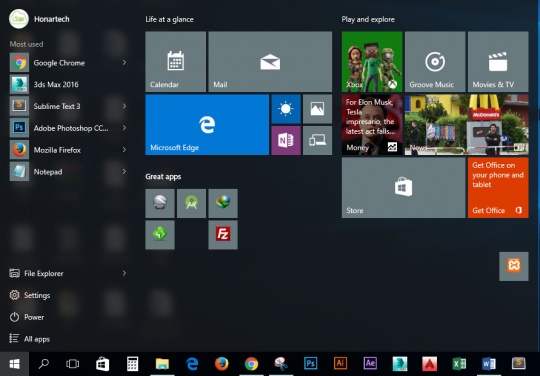Open the Internet Download Manager tile
The image size is (540, 376).
click(223, 203)
